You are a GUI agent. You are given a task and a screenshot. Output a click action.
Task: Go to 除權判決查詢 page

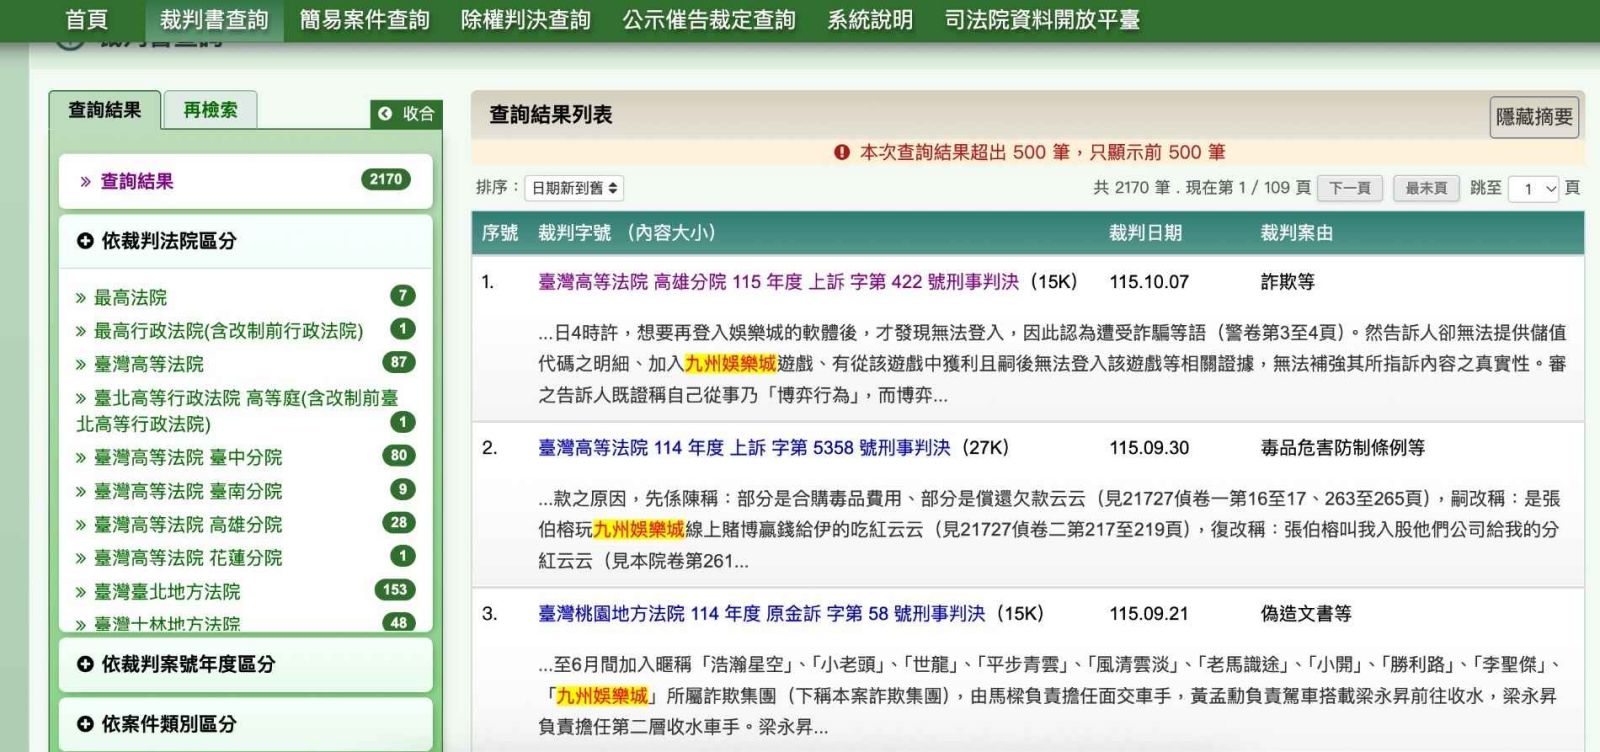tap(526, 20)
